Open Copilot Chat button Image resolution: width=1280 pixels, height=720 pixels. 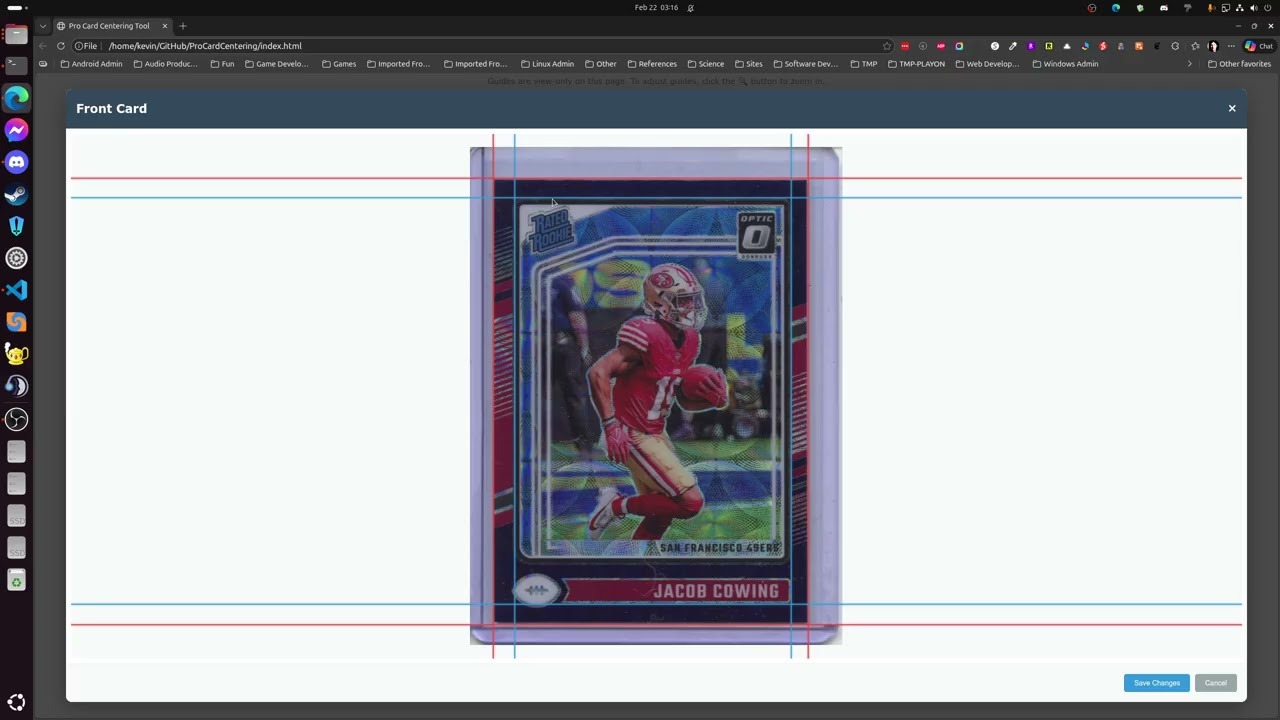pyautogui.click(x=1259, y=46)
